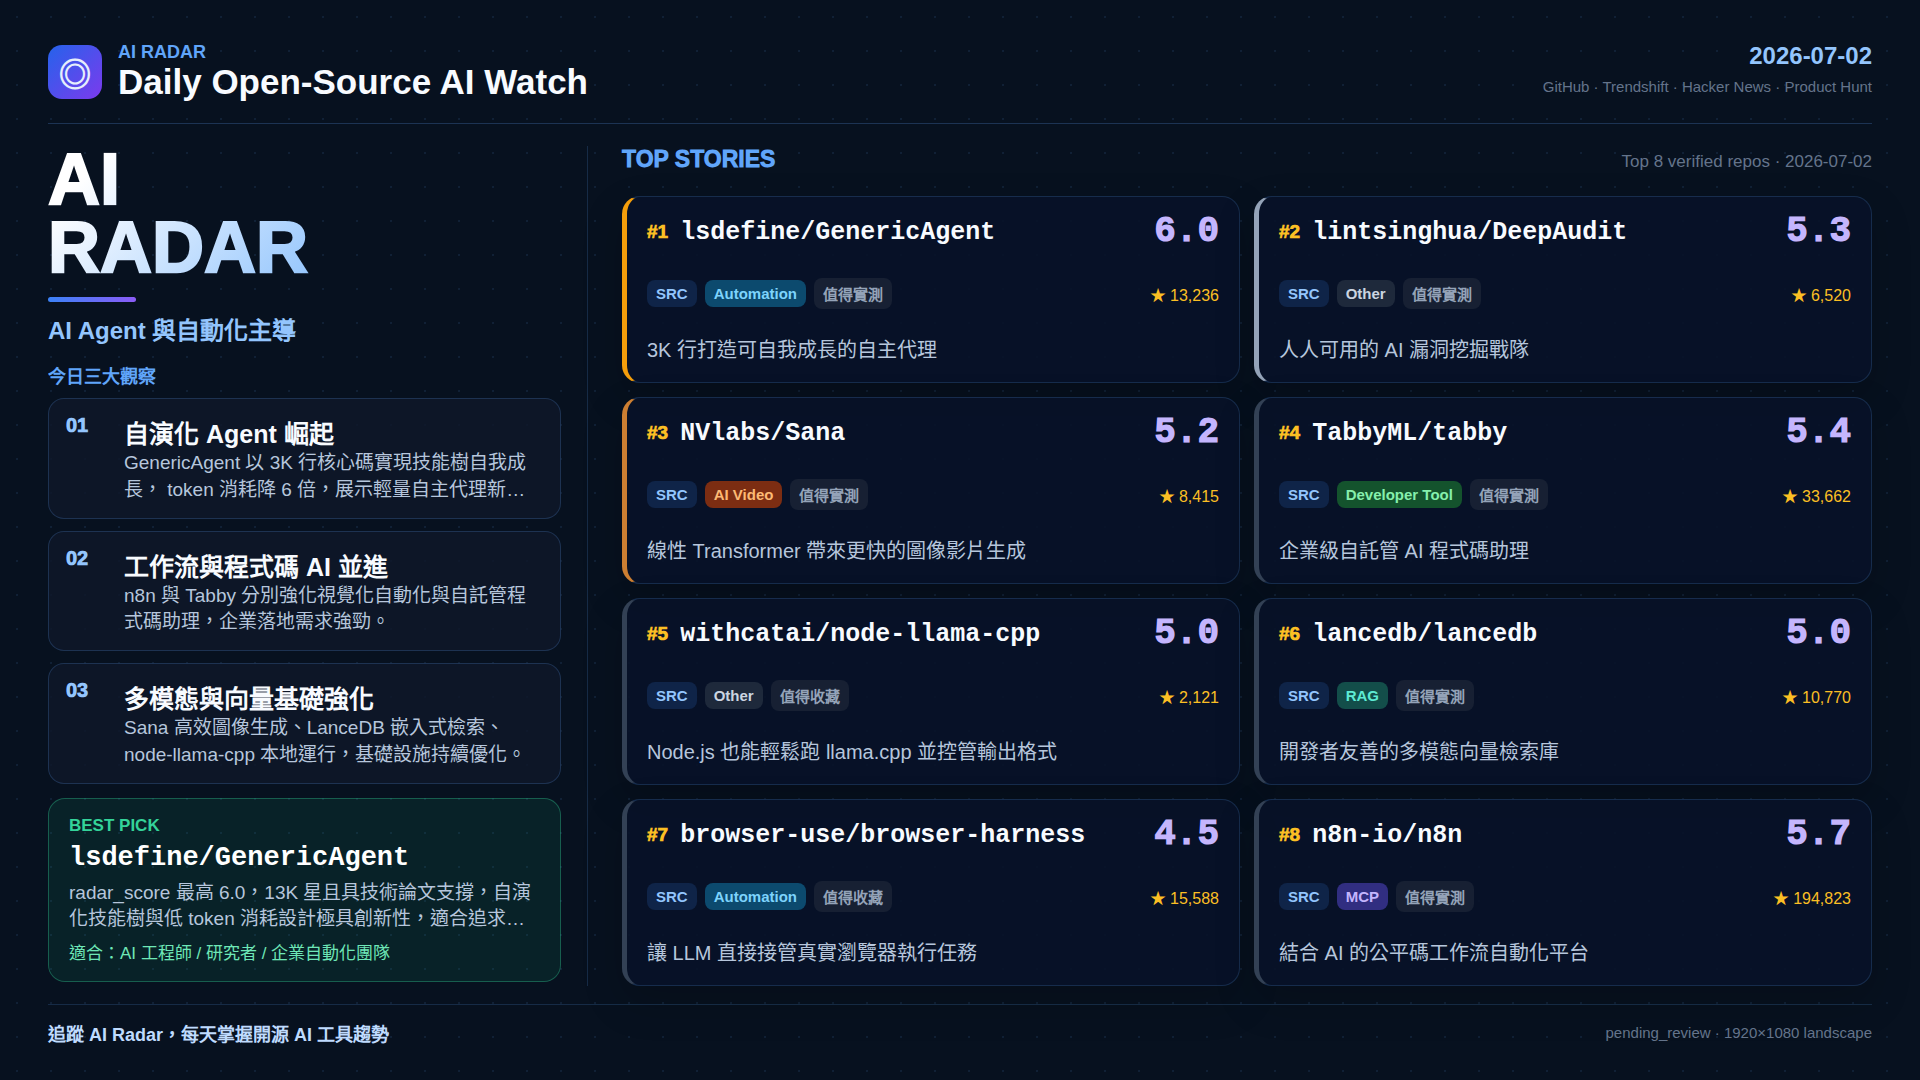Viewport: 1920px width, 1080px height.
Task: Open the TabbyML/tabby repo title
Action: [1409, 432]
